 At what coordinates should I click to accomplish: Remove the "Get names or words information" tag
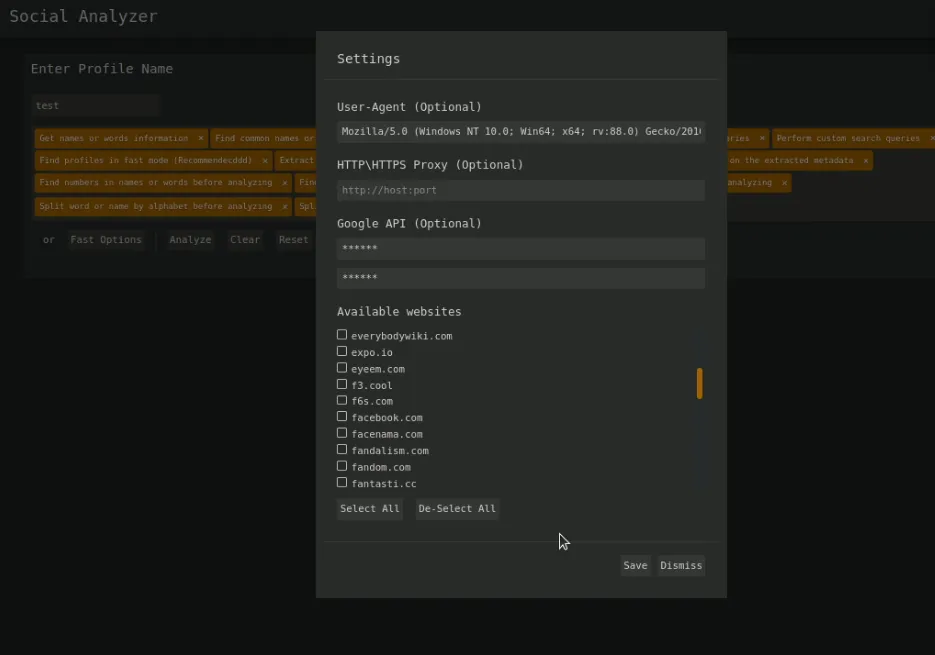(200, 139)
